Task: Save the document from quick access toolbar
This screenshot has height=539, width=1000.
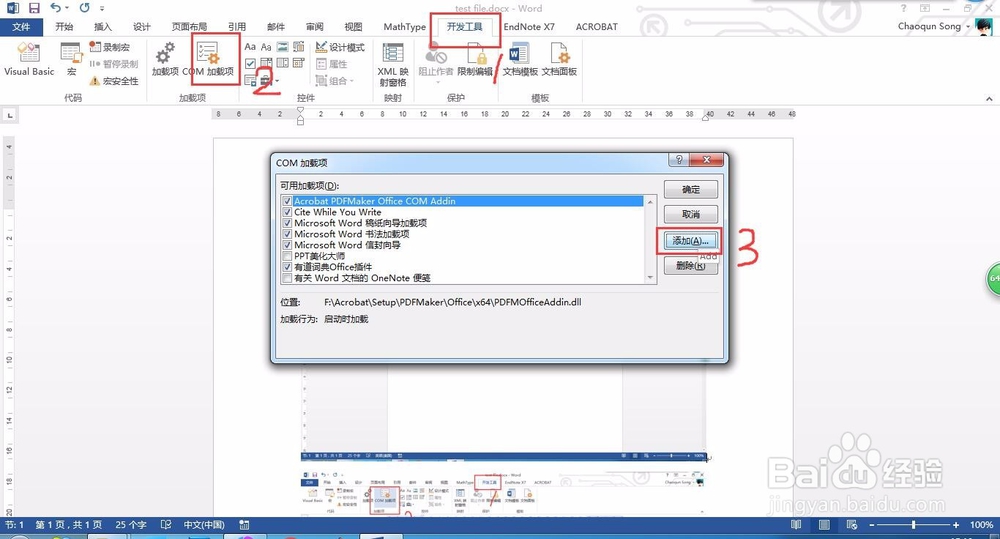Action: [34, 8]
